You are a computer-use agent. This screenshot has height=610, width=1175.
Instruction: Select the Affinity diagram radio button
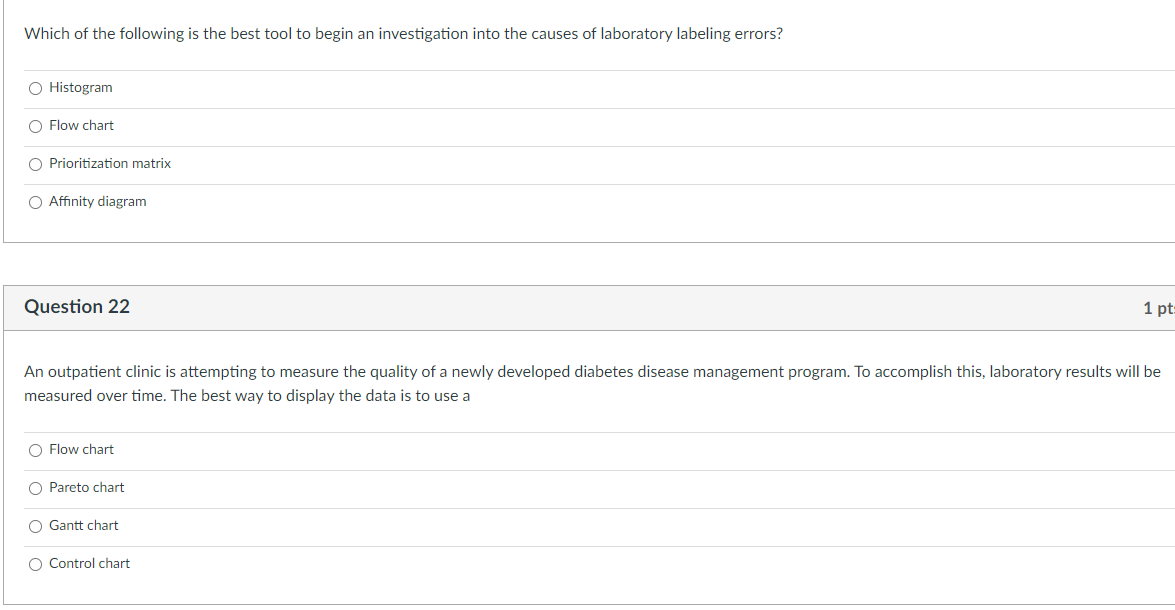(x=35, y=202)
